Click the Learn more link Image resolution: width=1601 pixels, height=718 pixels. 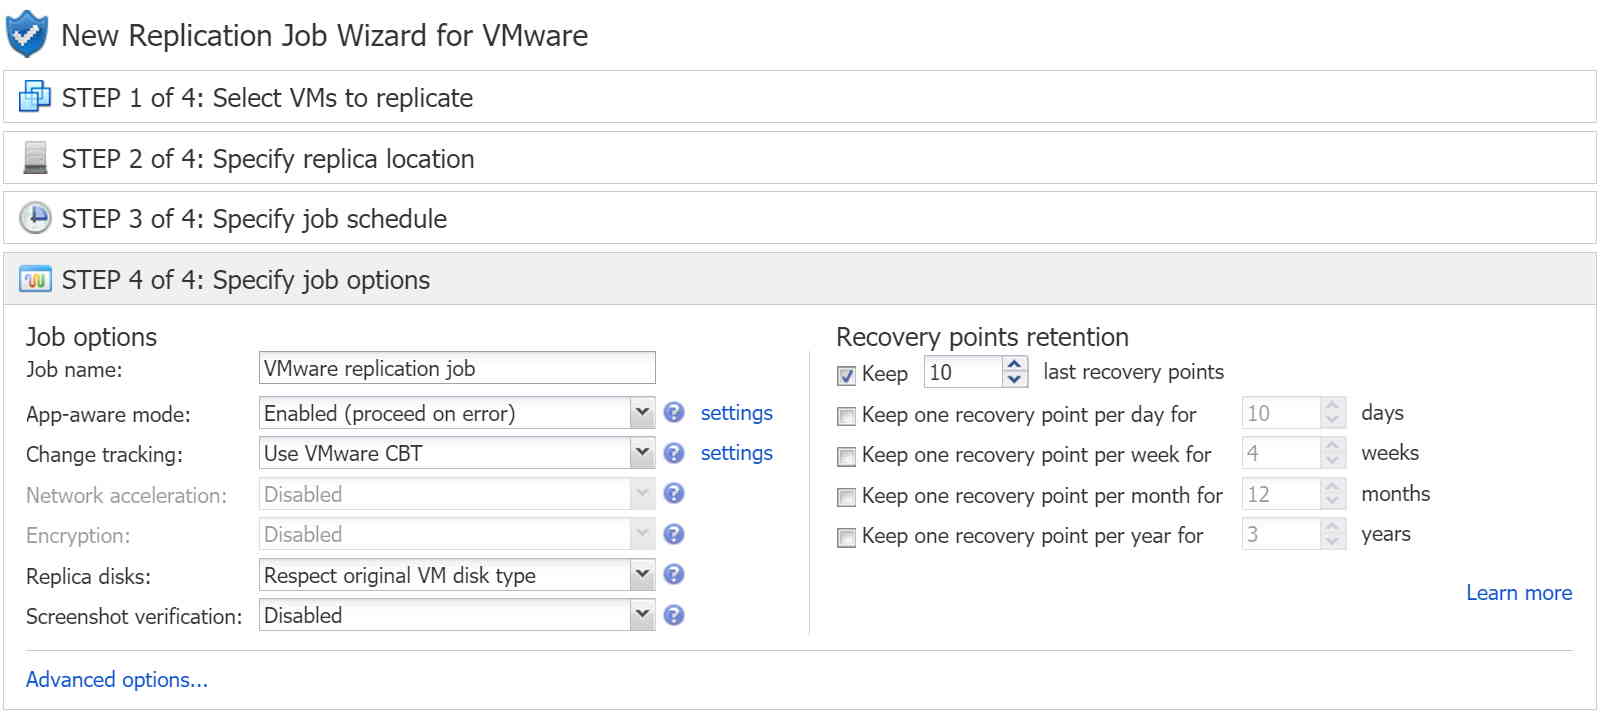1519,593
